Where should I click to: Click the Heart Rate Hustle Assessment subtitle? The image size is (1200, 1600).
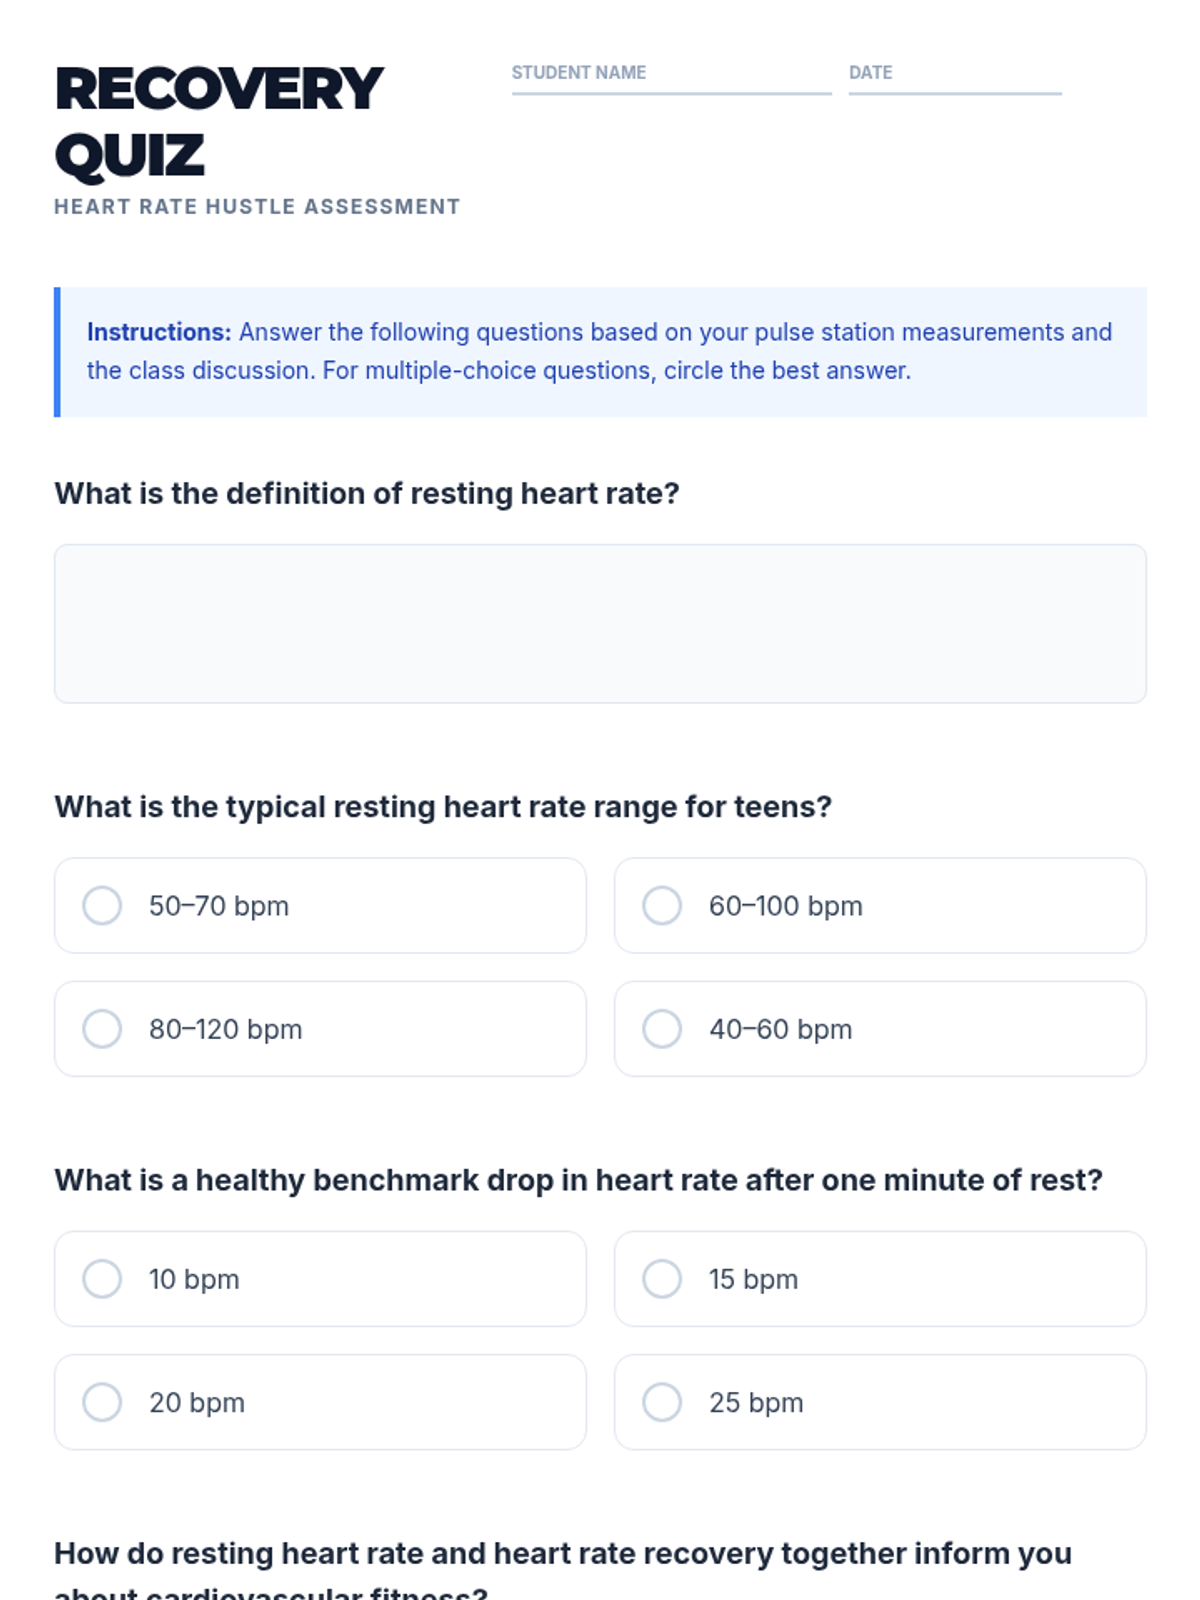257,207
